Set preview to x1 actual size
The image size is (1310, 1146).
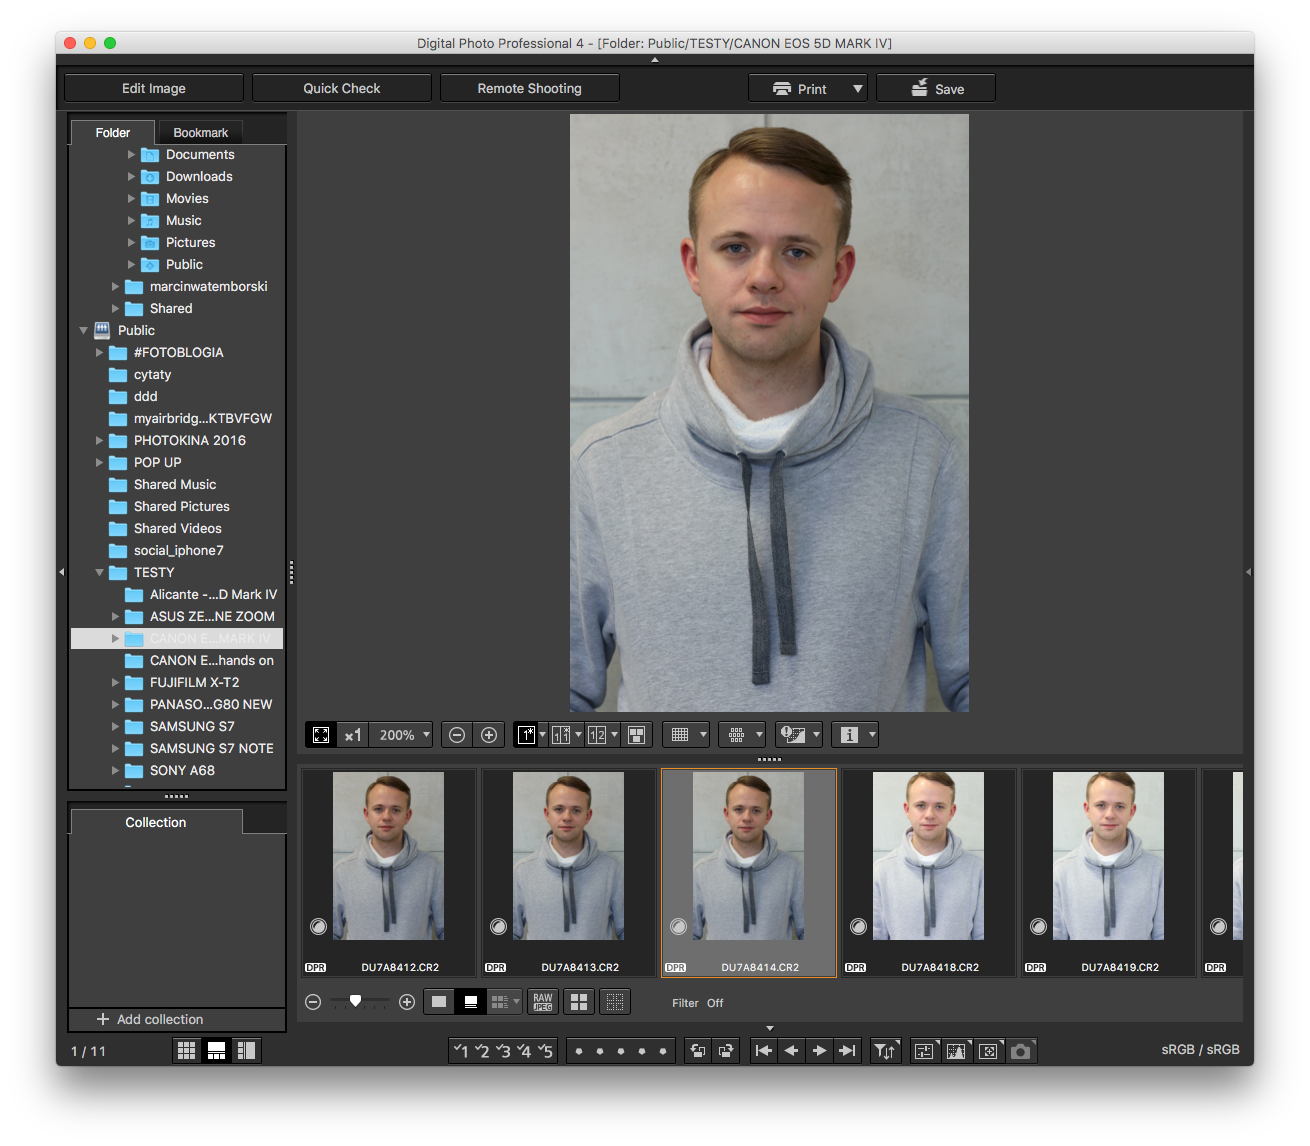[x=352, y=735]
